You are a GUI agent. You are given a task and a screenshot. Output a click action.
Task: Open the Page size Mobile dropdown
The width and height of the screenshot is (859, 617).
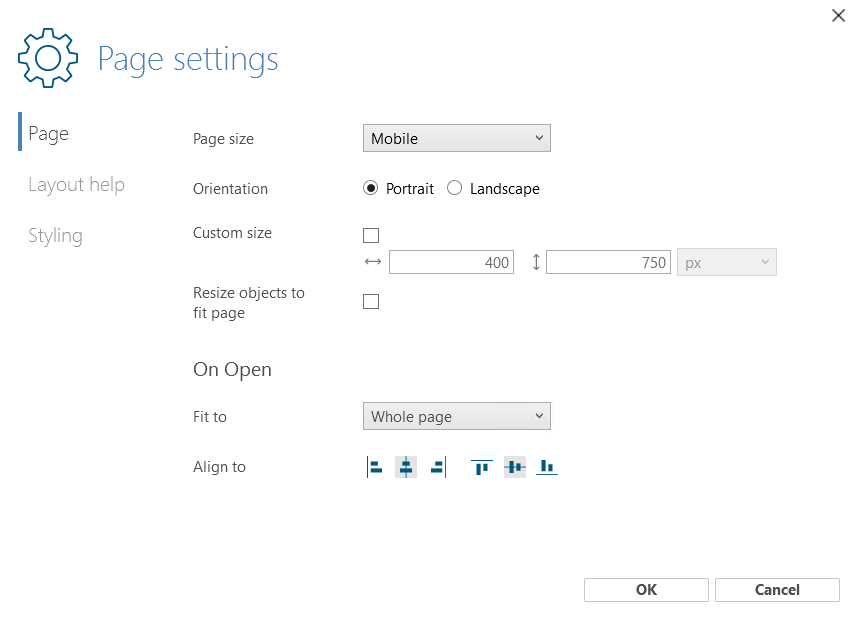tap(457, 138)
